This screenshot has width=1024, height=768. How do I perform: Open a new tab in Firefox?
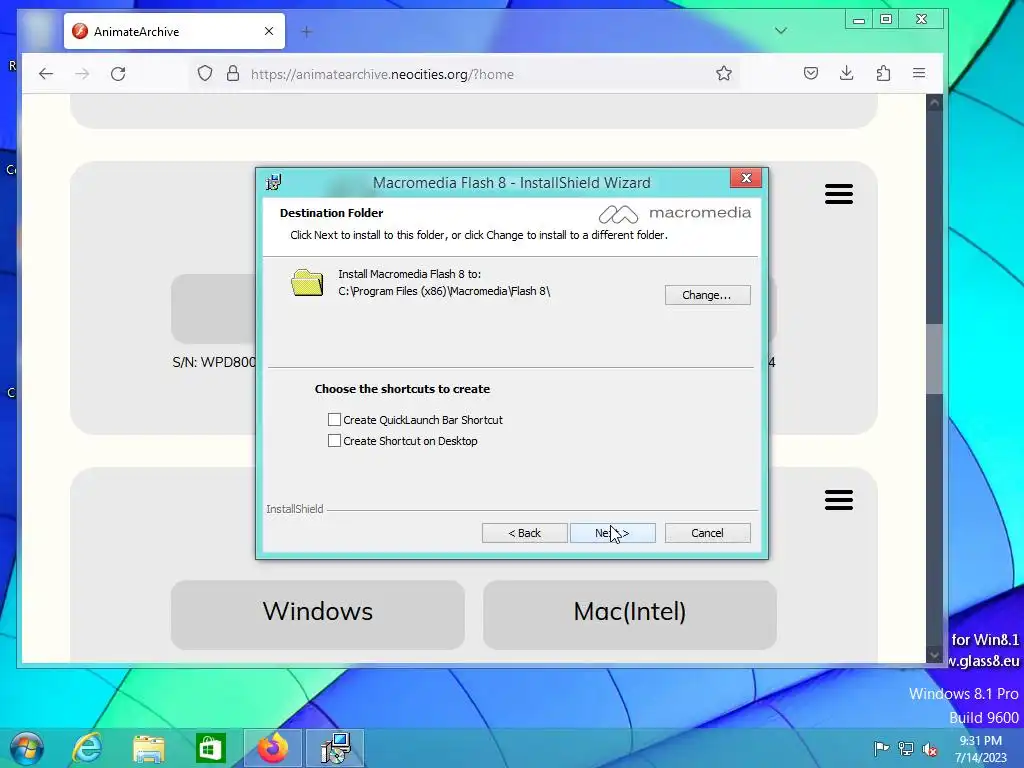306,31
